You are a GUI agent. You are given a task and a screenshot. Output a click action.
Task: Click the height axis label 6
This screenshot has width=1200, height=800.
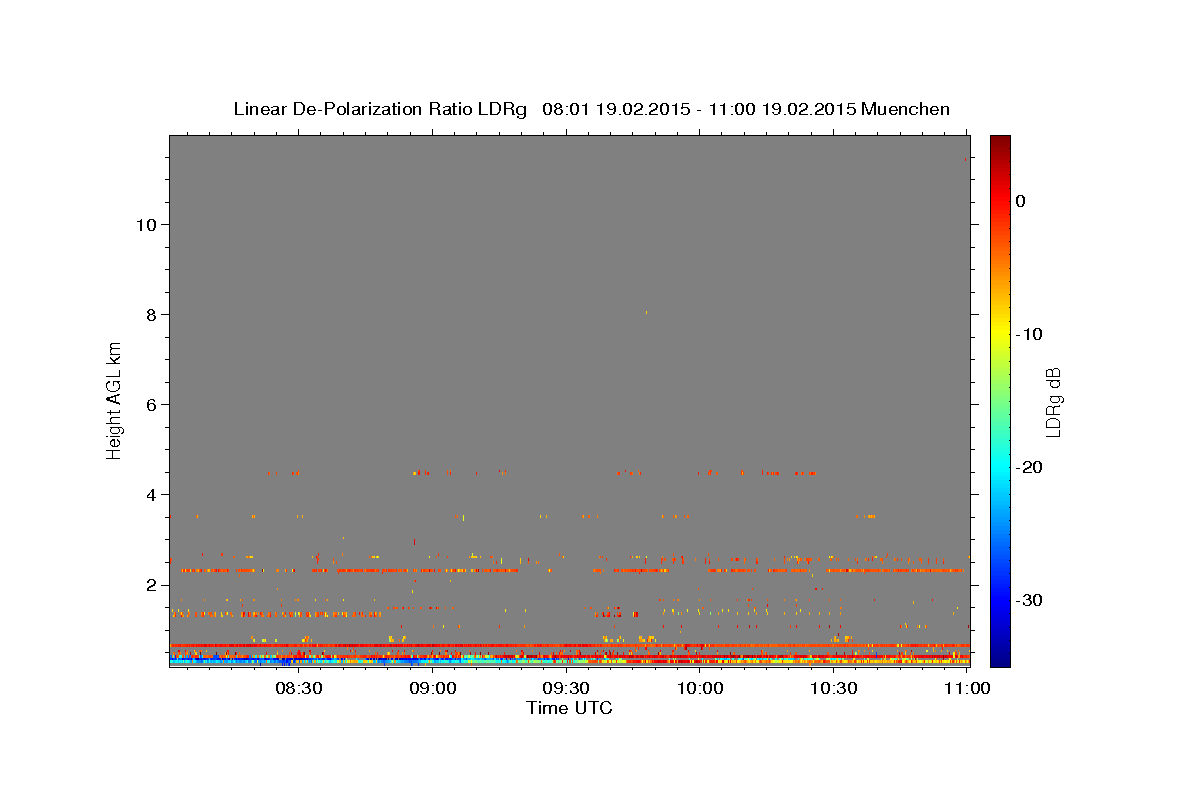tap(149, 404)
